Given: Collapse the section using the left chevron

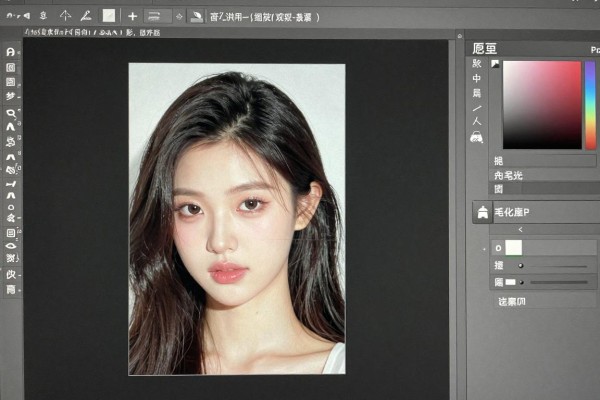Looking at the screenshot, I should [520, 229].
